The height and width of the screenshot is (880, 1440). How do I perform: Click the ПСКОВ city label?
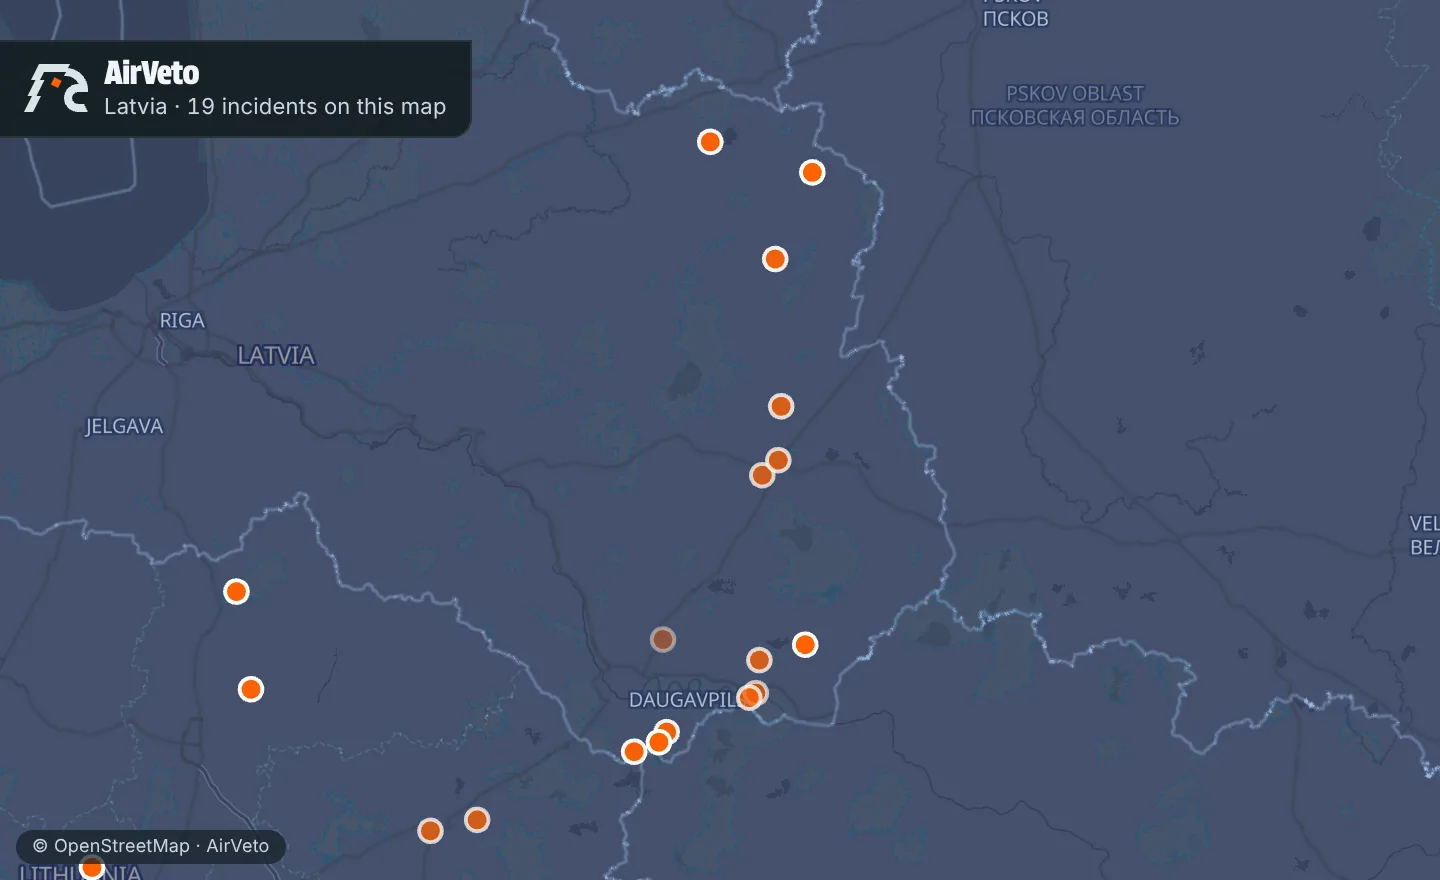1016,18
